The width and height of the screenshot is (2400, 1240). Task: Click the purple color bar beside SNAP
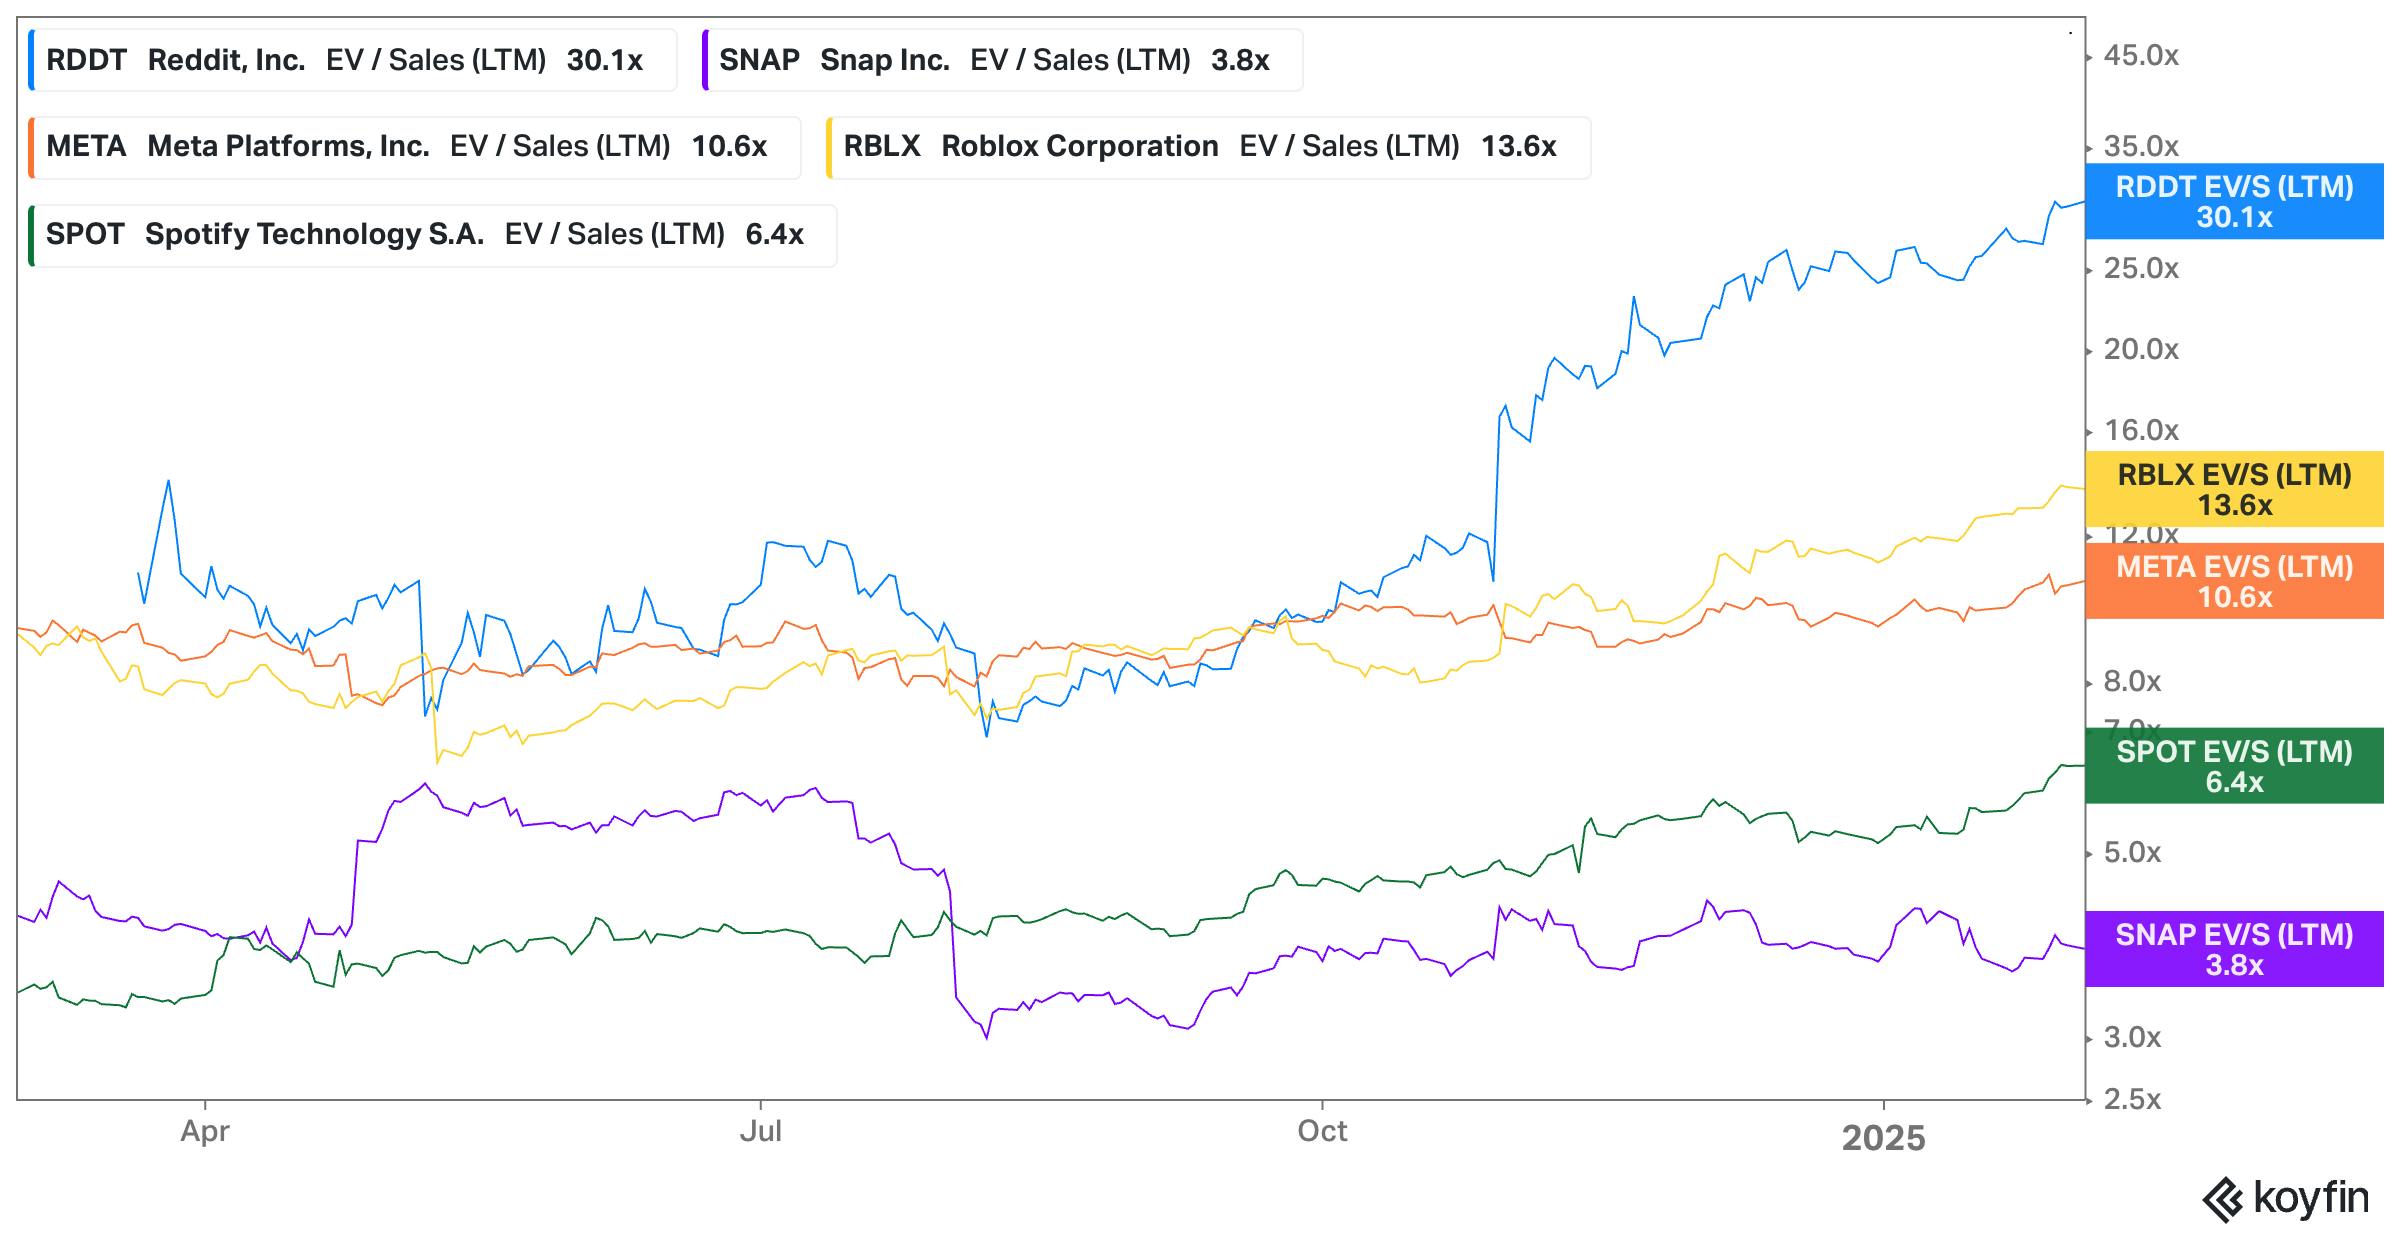pyautogui.click(x=706, y=61)
